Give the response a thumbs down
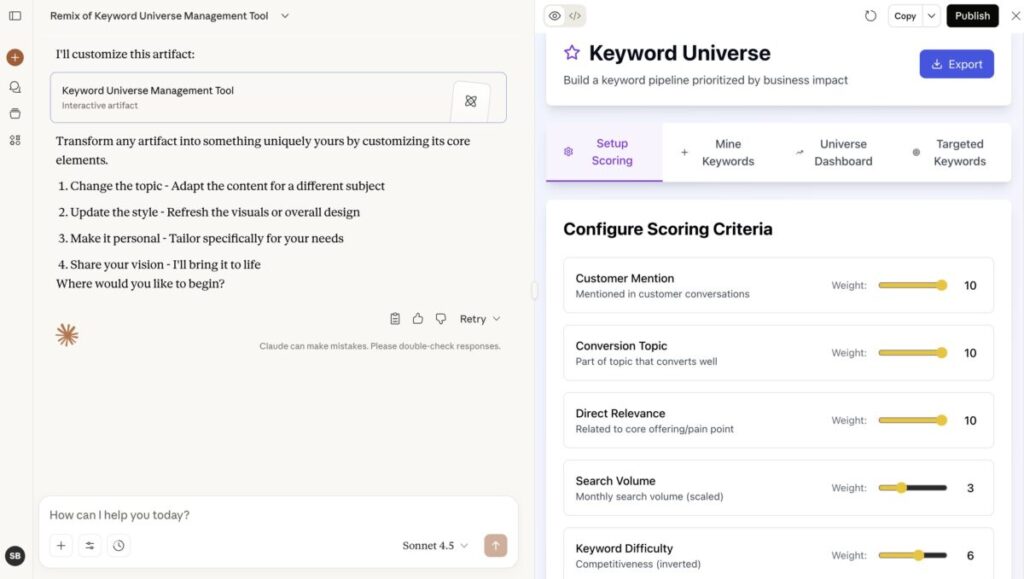Screen dimensions: 1024x579 [441, 319]
